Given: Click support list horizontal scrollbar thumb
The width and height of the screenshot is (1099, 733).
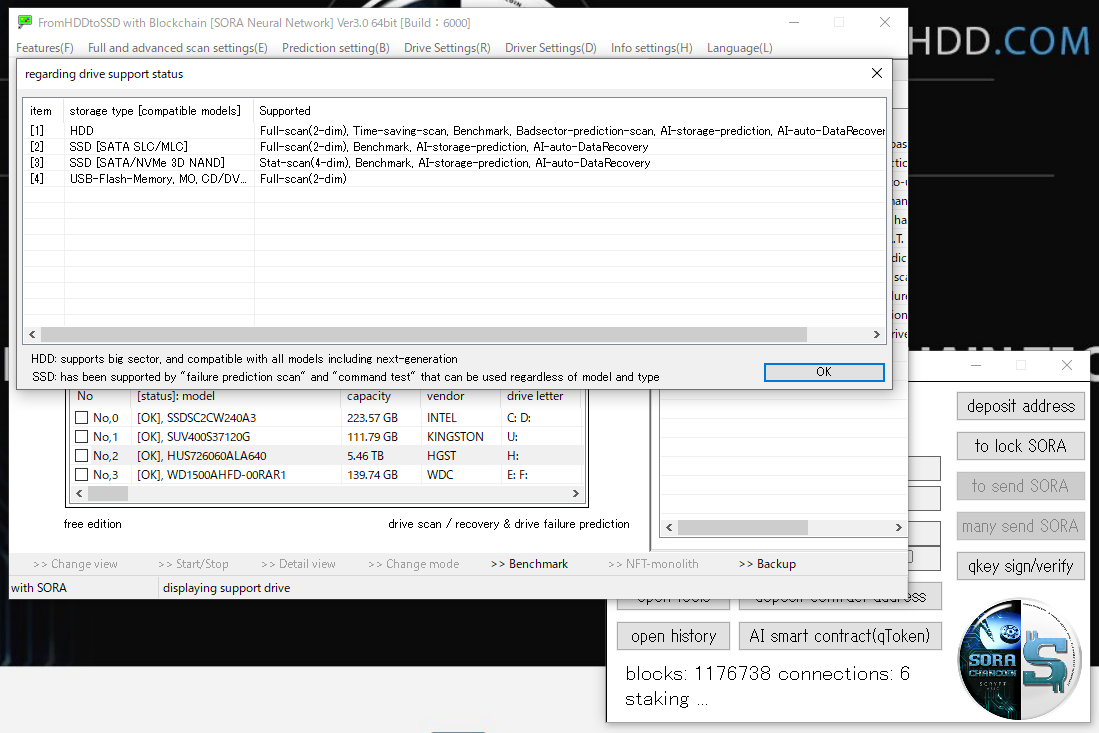Looking at the screenshot, I should (423, 335).
